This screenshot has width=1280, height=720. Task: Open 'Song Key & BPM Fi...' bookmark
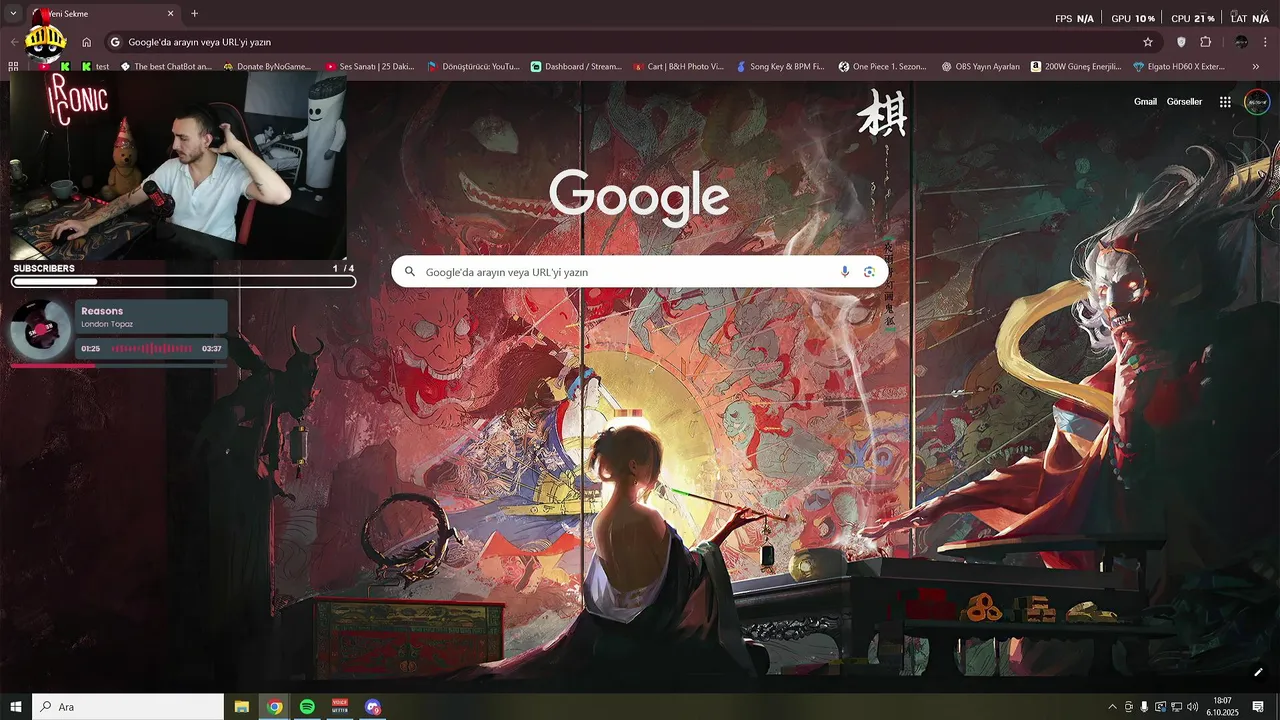780,67
